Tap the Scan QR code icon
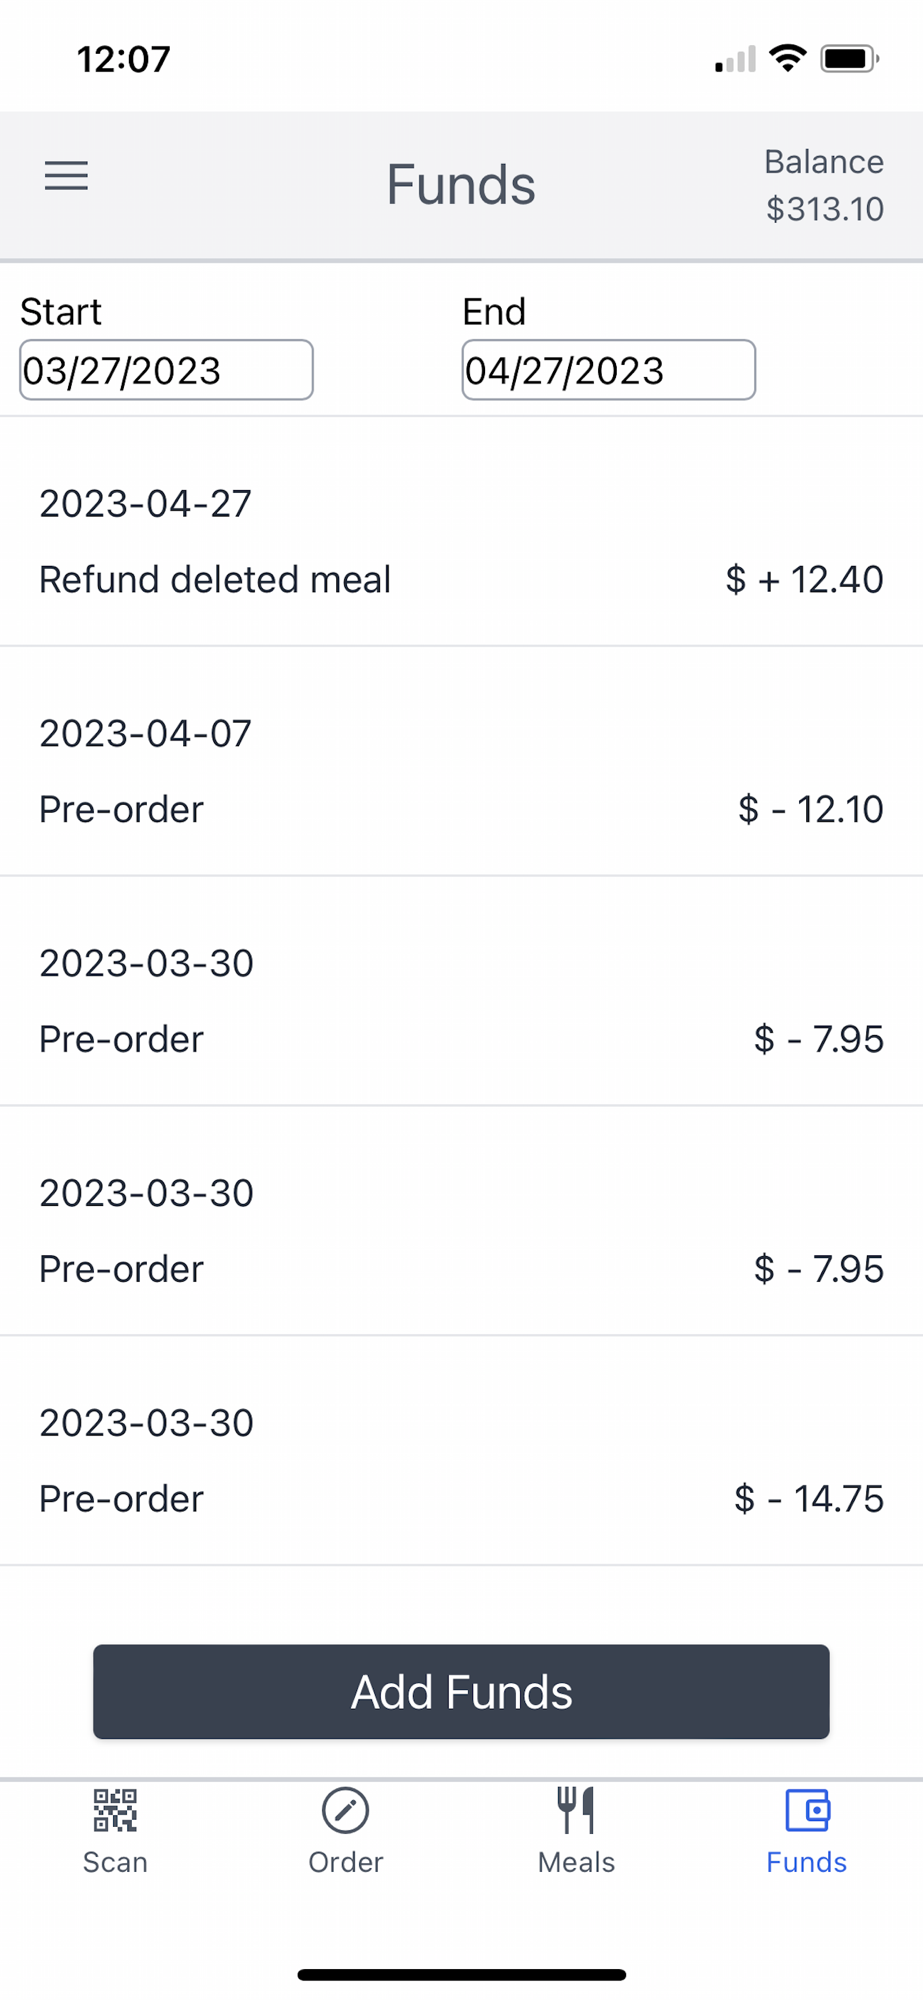 pos(115,1810)
